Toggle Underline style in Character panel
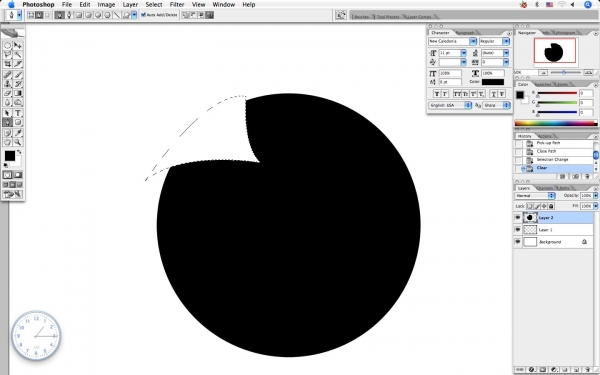This screenshot has width=600, height=375. [494, 94]
